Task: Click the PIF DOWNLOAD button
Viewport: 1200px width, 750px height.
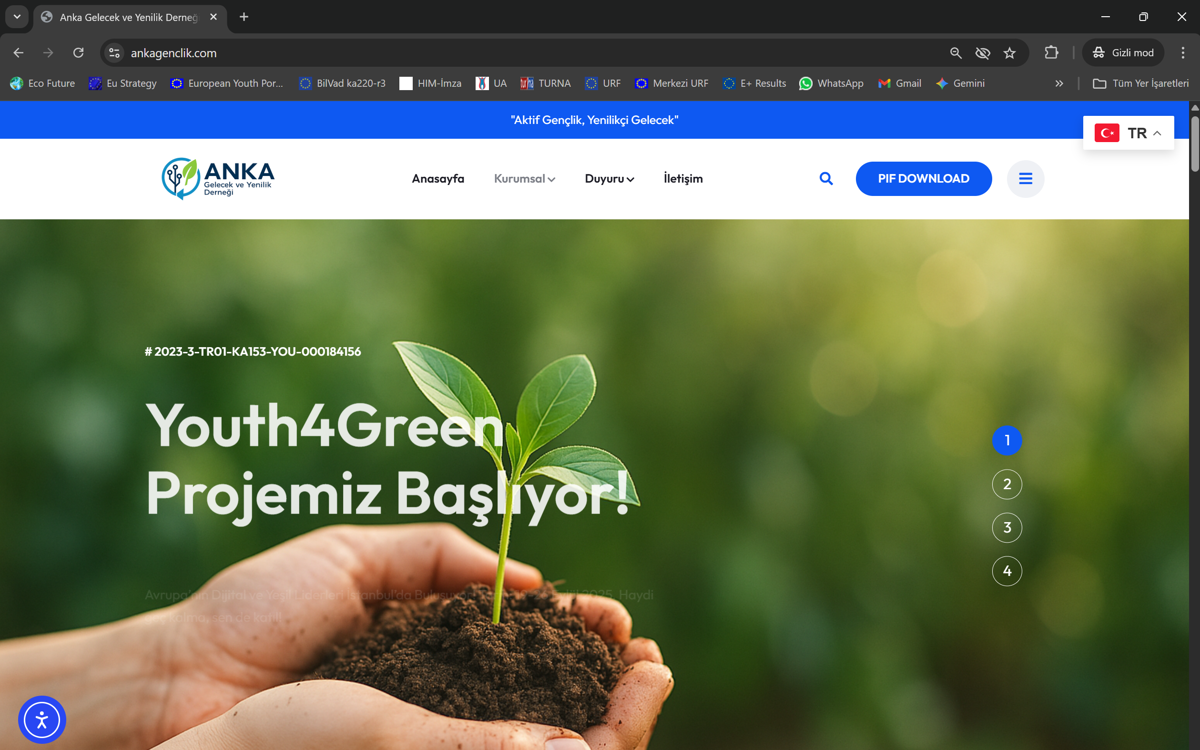Action: [923, 179]
